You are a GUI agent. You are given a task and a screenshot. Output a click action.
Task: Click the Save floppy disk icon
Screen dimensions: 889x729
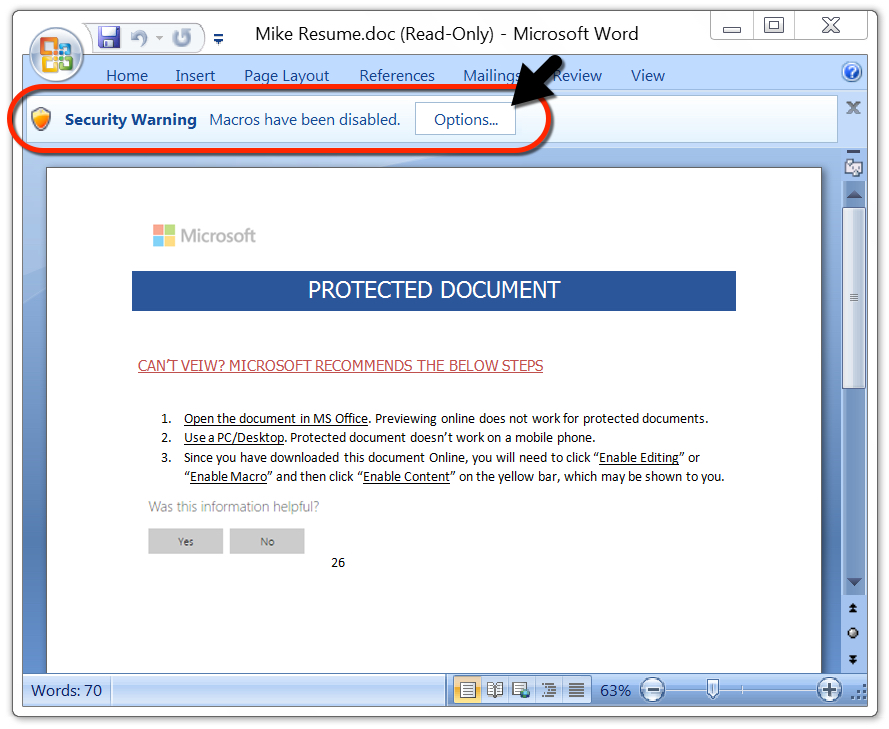[109, 37]
